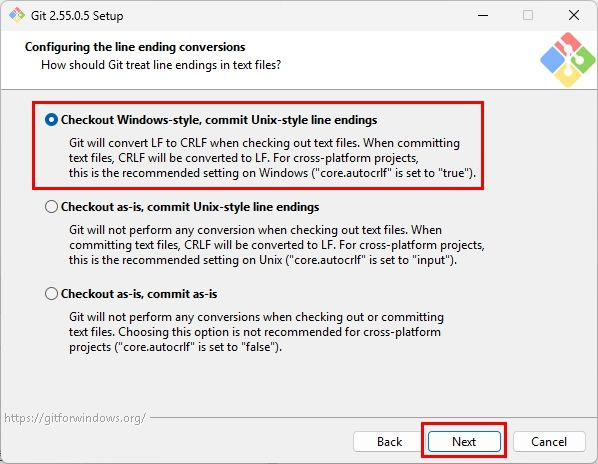This screenshot has height=464, width=598.
Task: Click the core.autocrlf false description paragraph
Action: click(x=256, y=332)
